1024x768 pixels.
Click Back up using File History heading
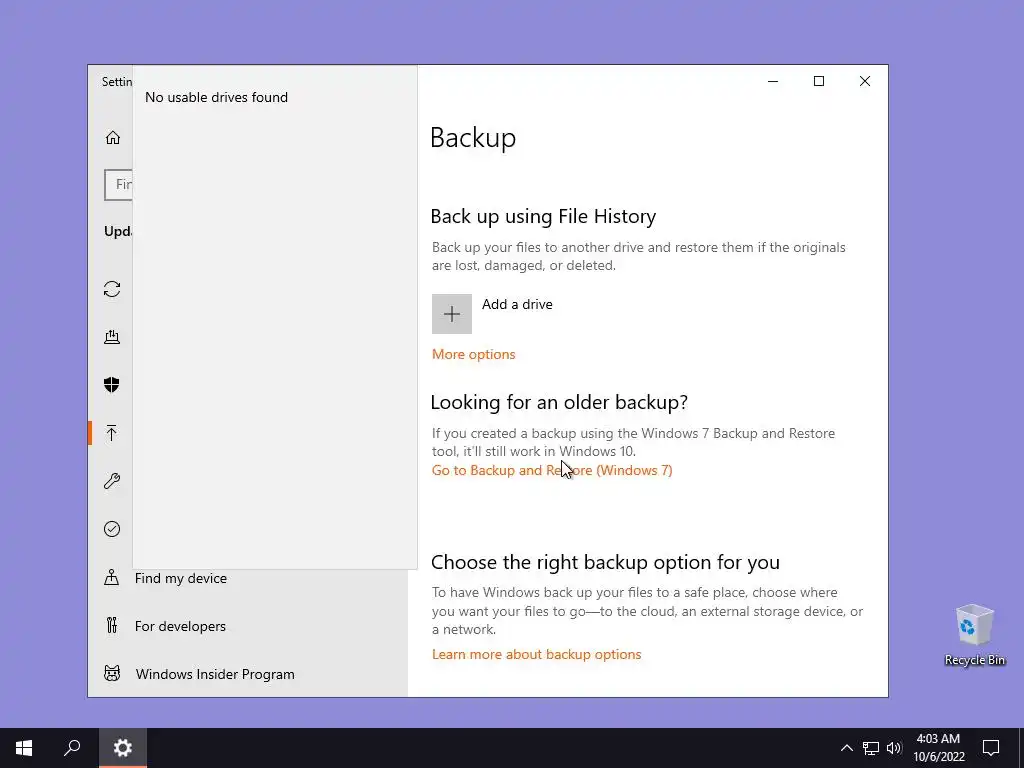click(x=543, y=216)
